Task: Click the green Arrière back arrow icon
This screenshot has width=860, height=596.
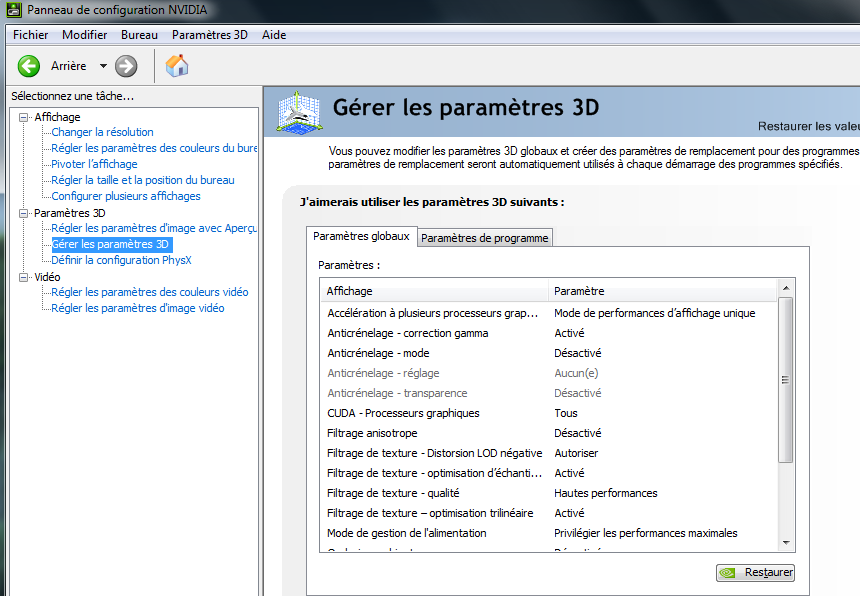Action: 29,66
